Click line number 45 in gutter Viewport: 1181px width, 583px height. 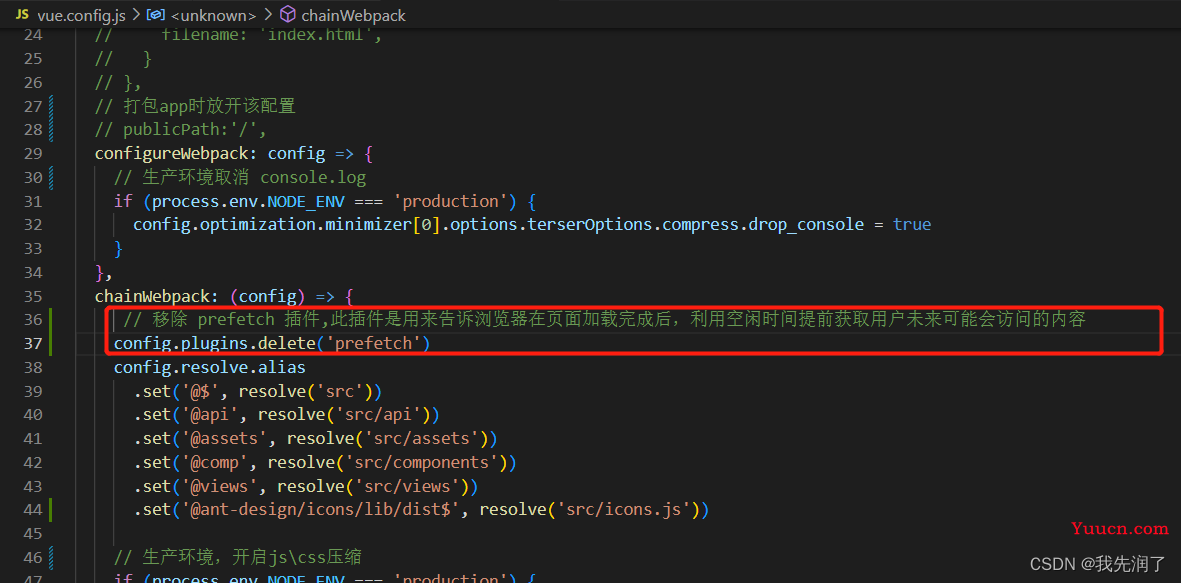click(33, 533)
